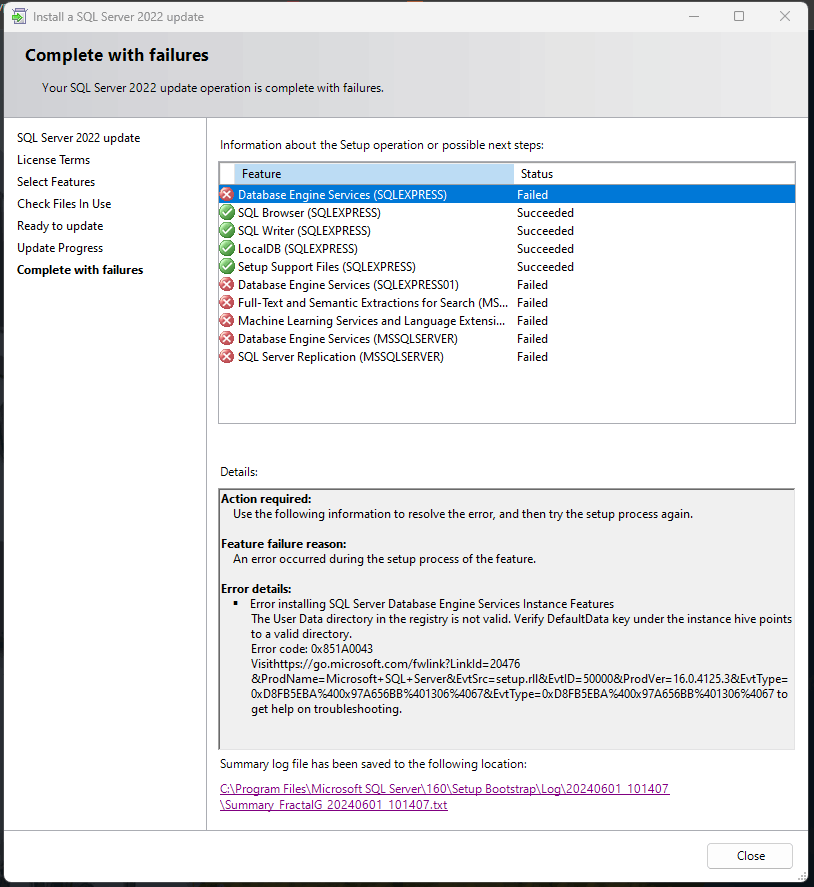Sort by the Feature column header
This screenshot has height=887, width=814.
click(374, 174)
